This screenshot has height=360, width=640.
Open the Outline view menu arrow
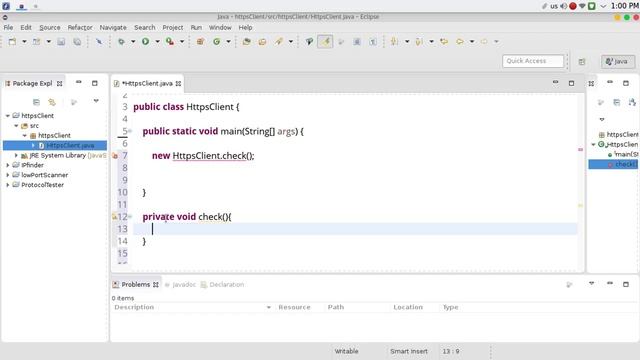pos(602,120)
